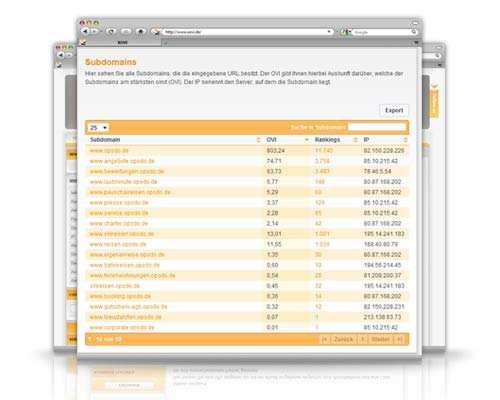Open the Google search engine selector icon
Viewport: 500px width, 400px height.
(346, 32)
